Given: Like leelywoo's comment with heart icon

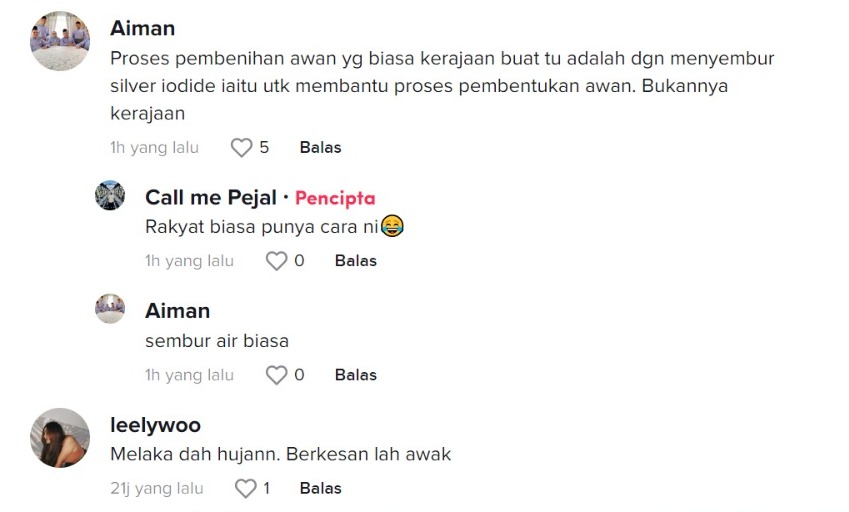Looking at the screenshot, I should 245,489.
